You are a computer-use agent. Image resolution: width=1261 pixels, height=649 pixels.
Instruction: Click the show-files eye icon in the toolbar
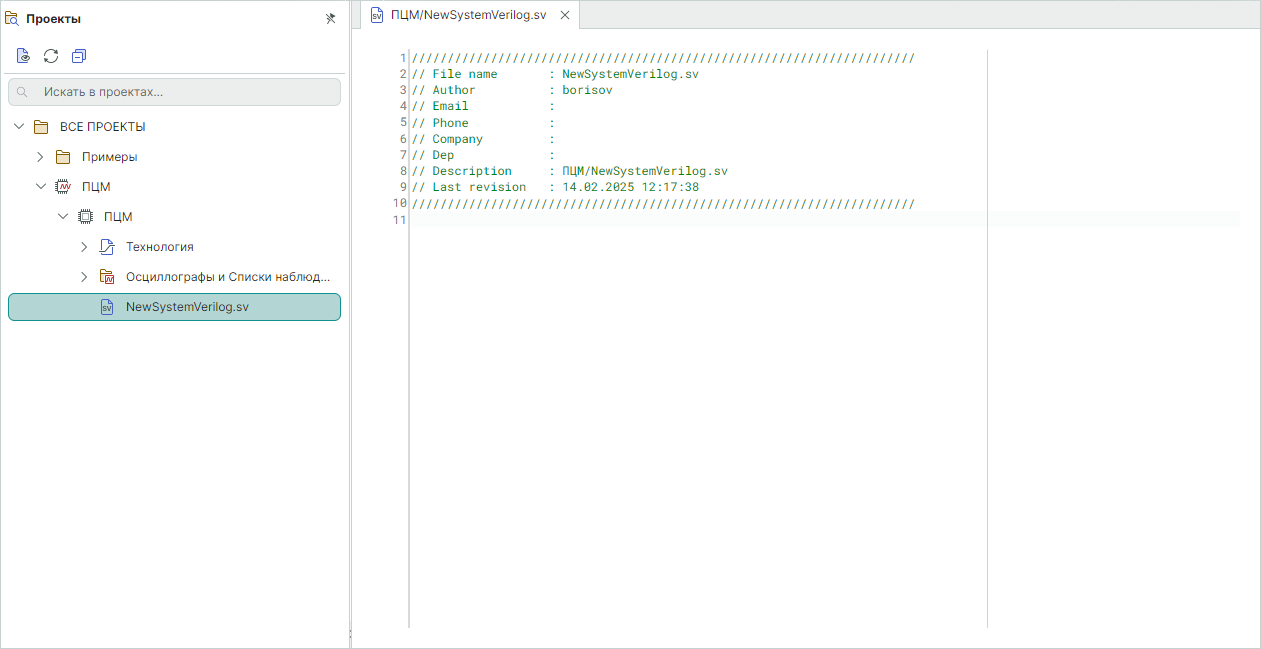coord(23,56)
